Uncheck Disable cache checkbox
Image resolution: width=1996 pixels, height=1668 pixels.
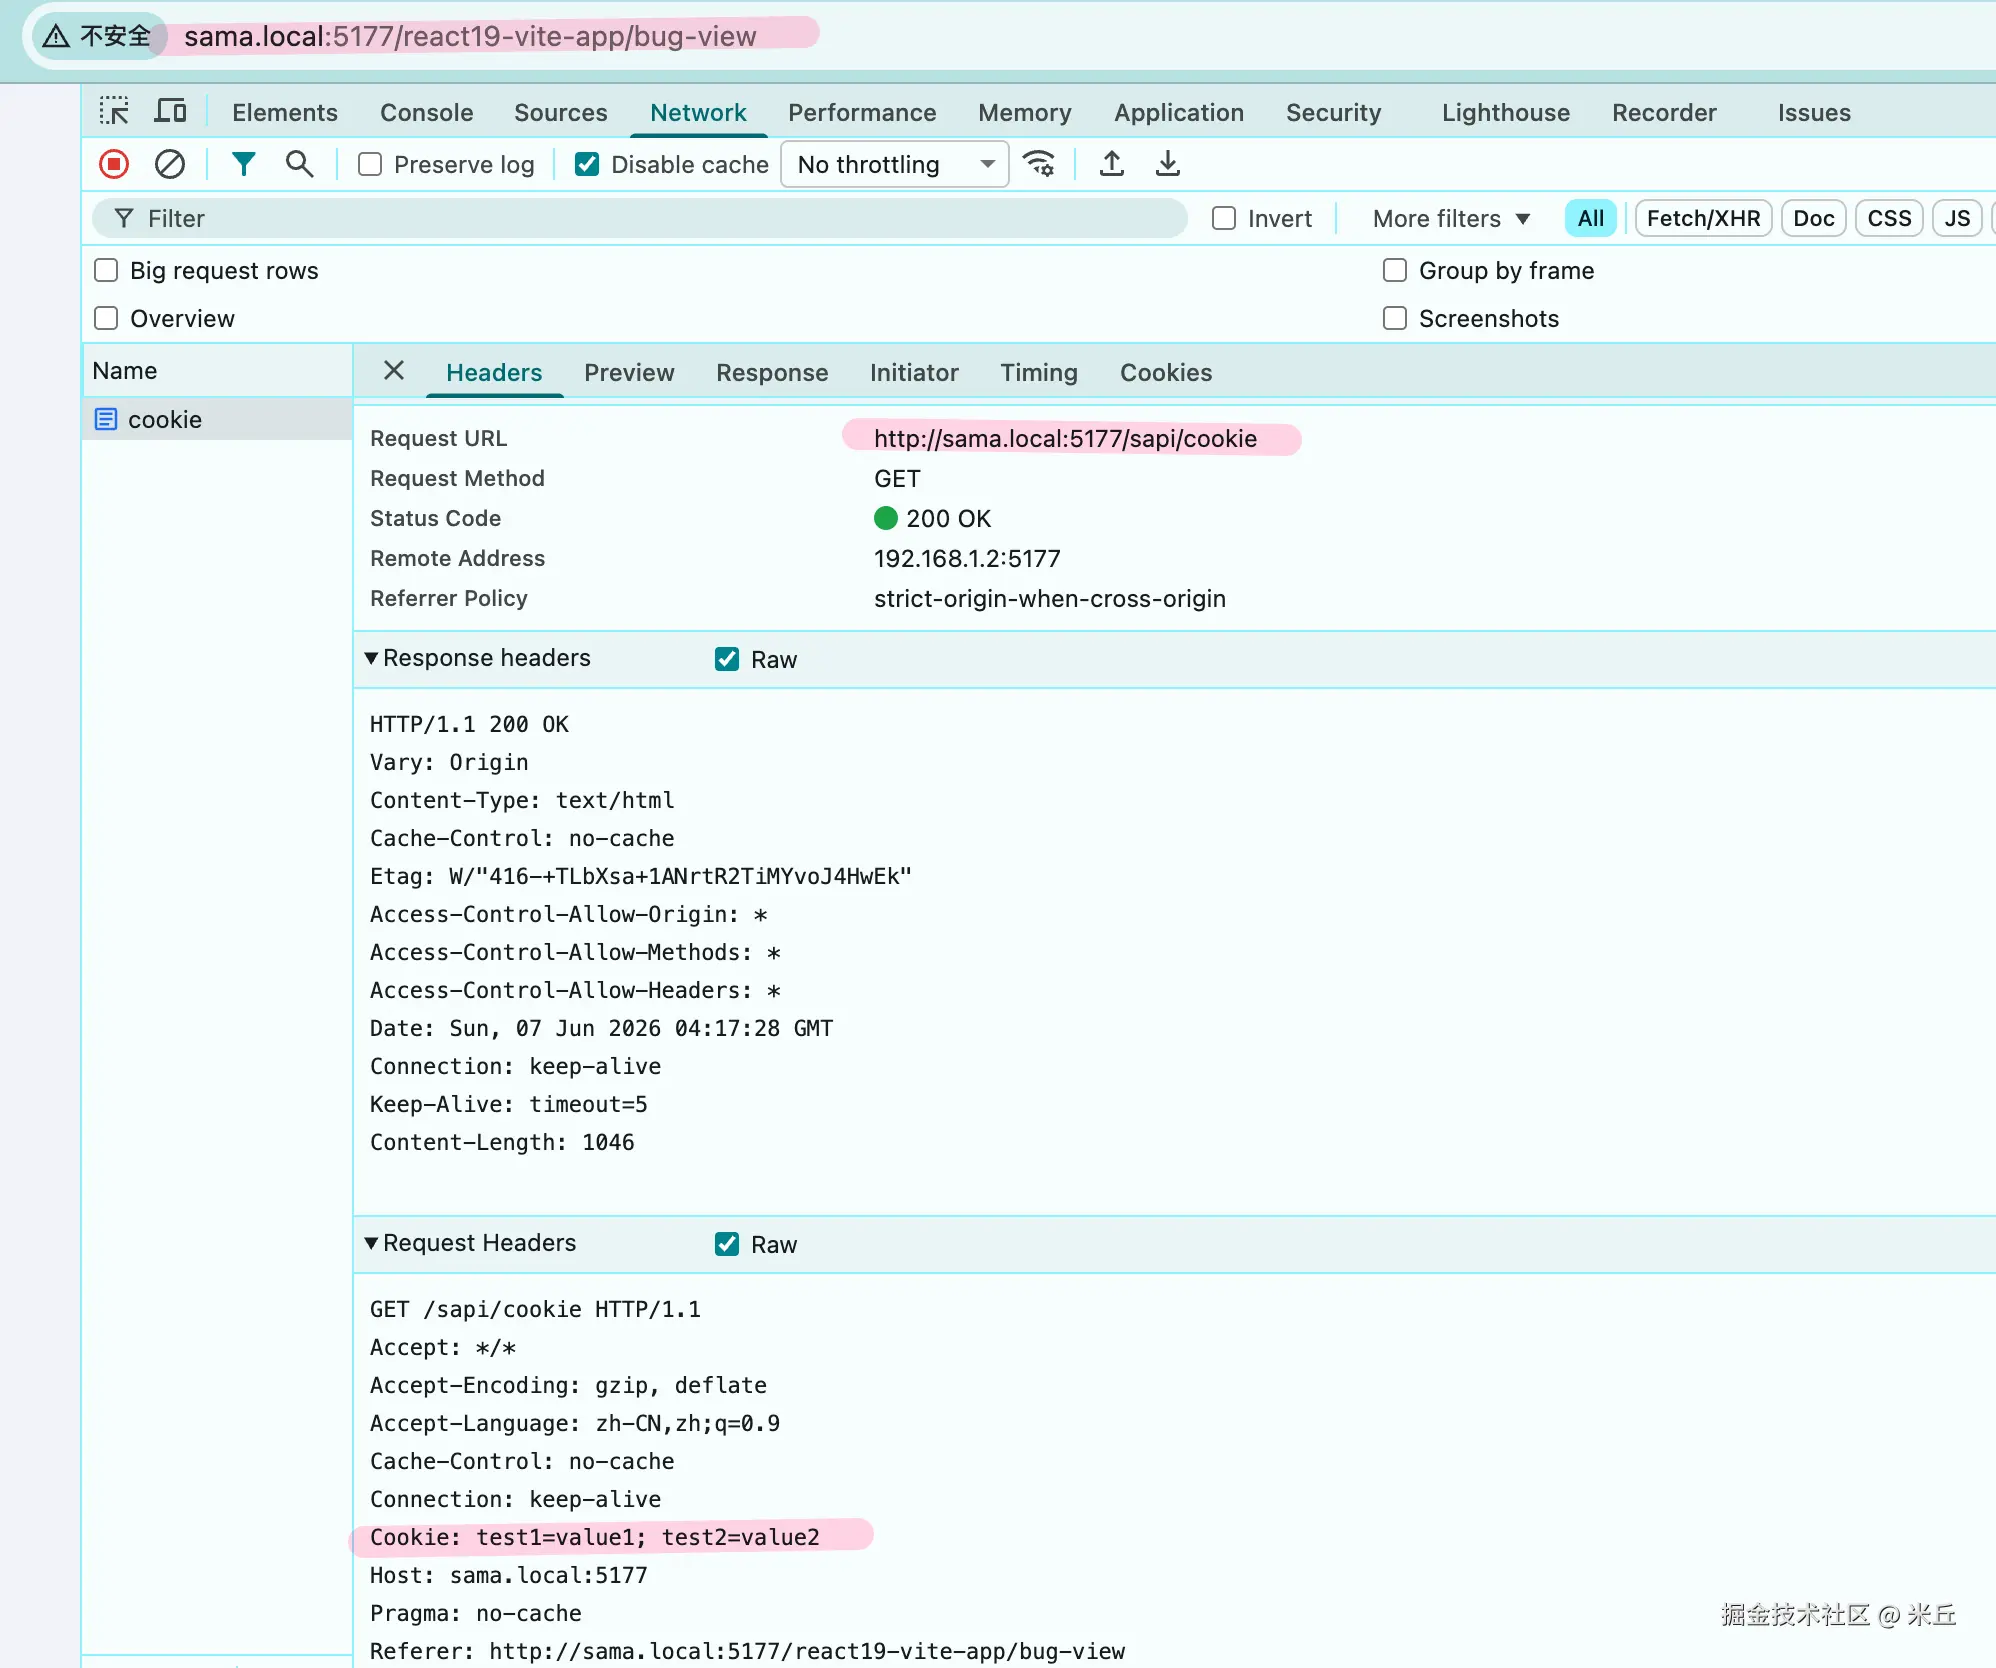click(x=587, y=164)
